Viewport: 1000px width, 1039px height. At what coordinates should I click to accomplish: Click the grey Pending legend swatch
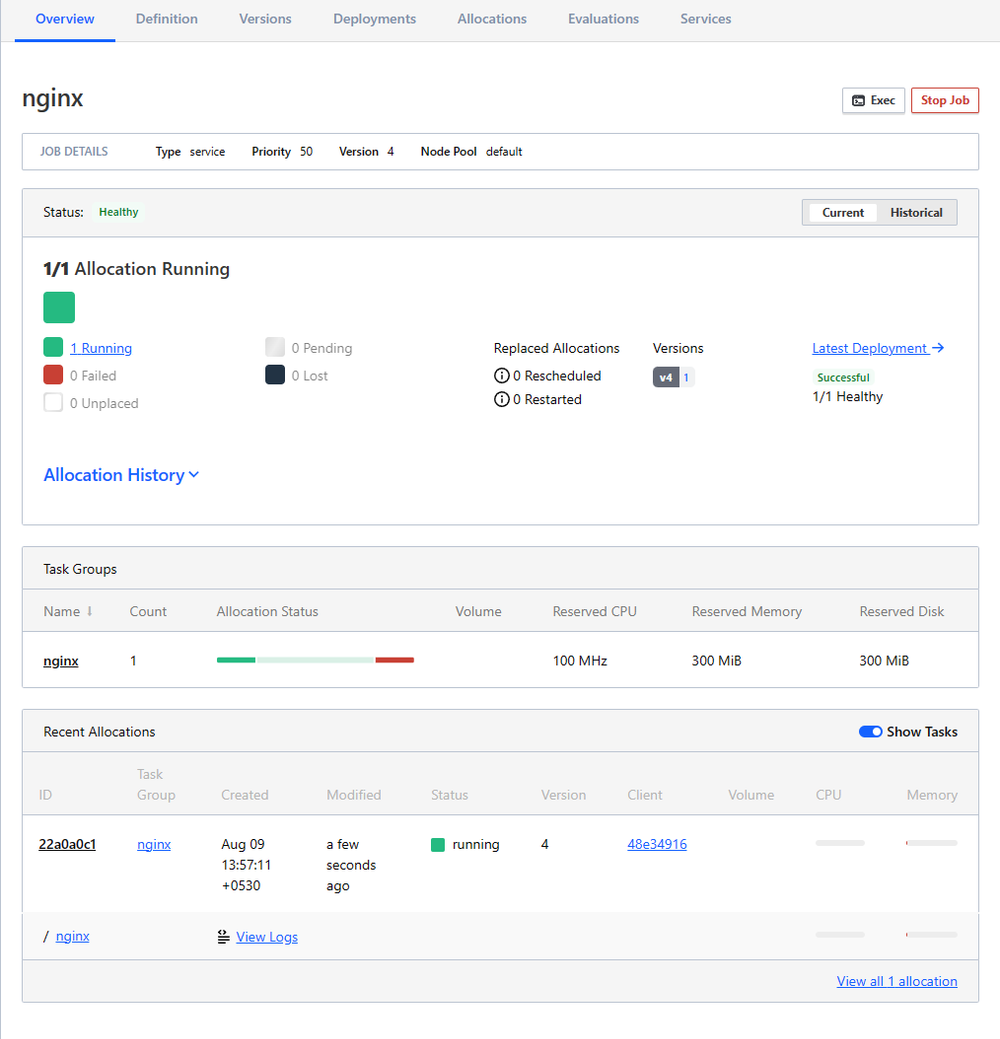click(275, 347)
